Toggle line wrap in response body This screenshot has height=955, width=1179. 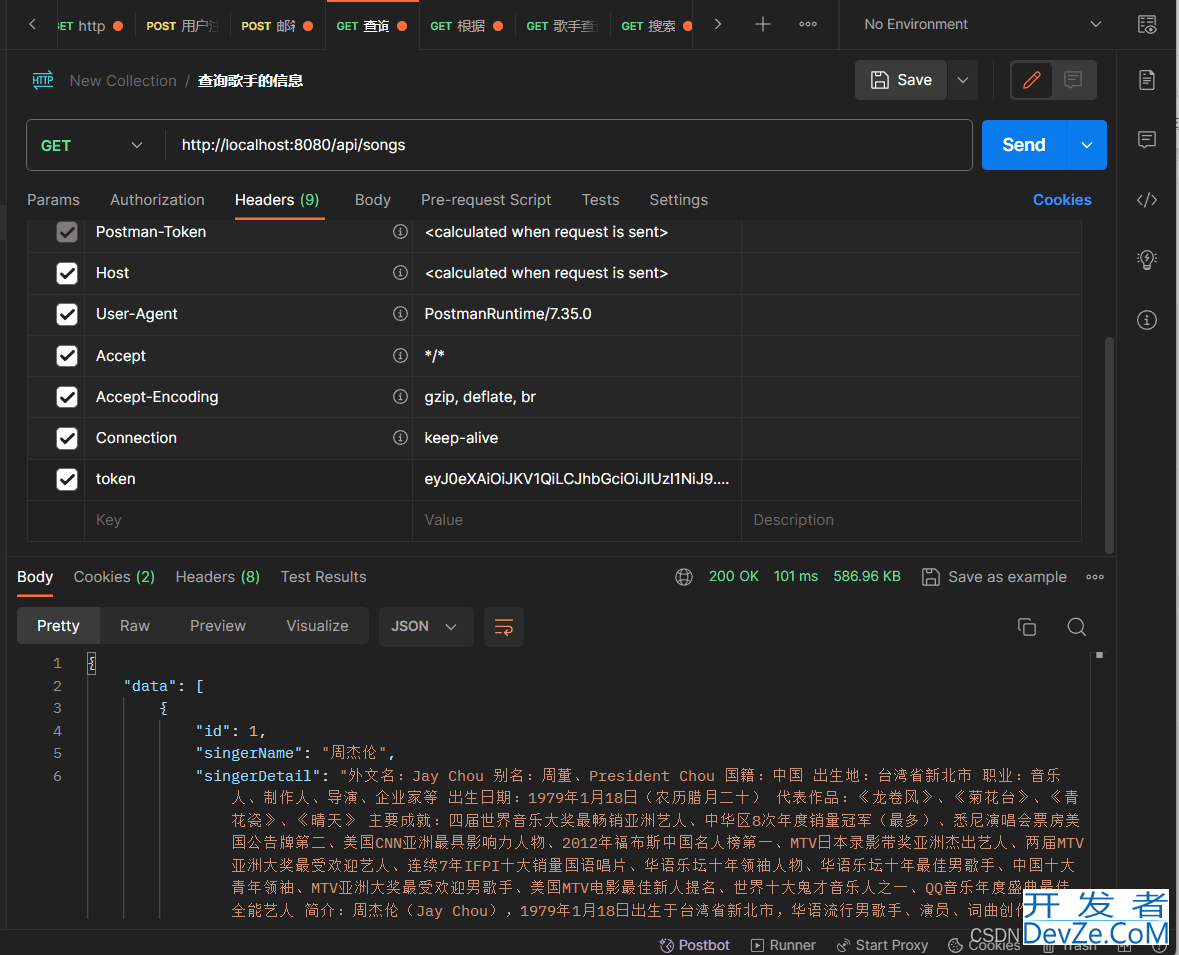click(x=504, y=627)
